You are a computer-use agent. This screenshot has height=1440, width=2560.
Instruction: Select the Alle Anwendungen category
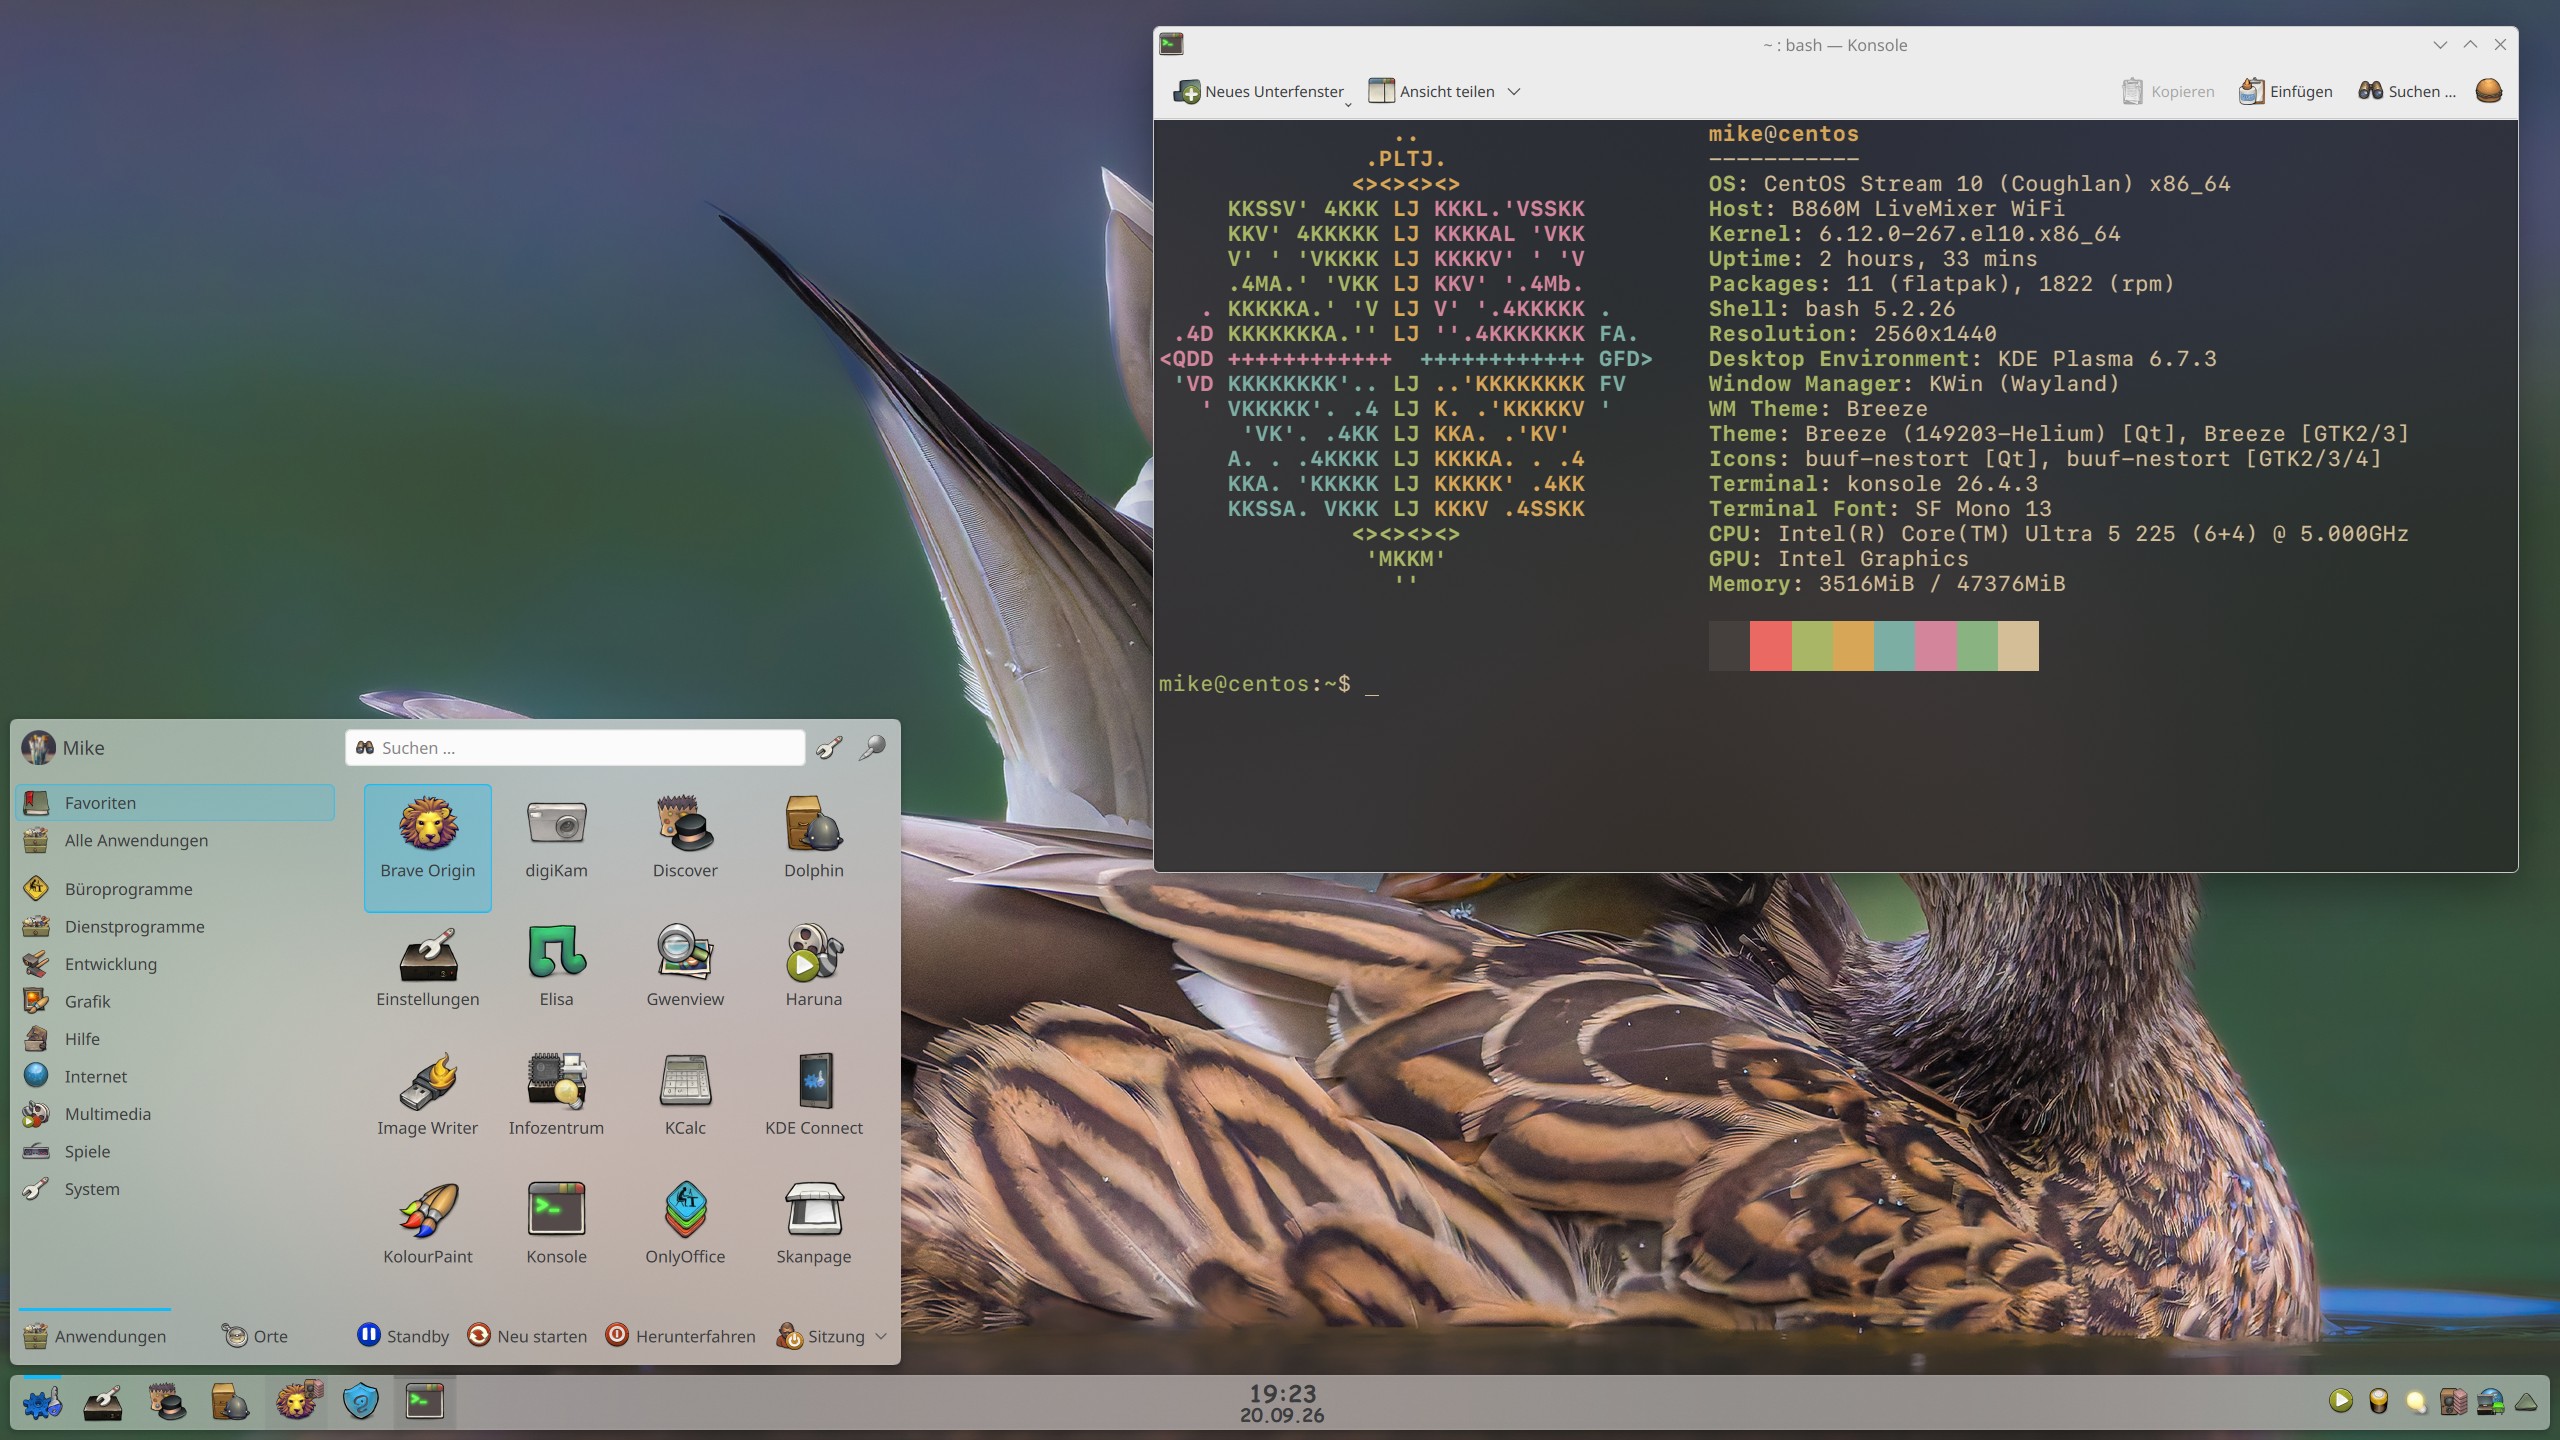tap(175, 841)
